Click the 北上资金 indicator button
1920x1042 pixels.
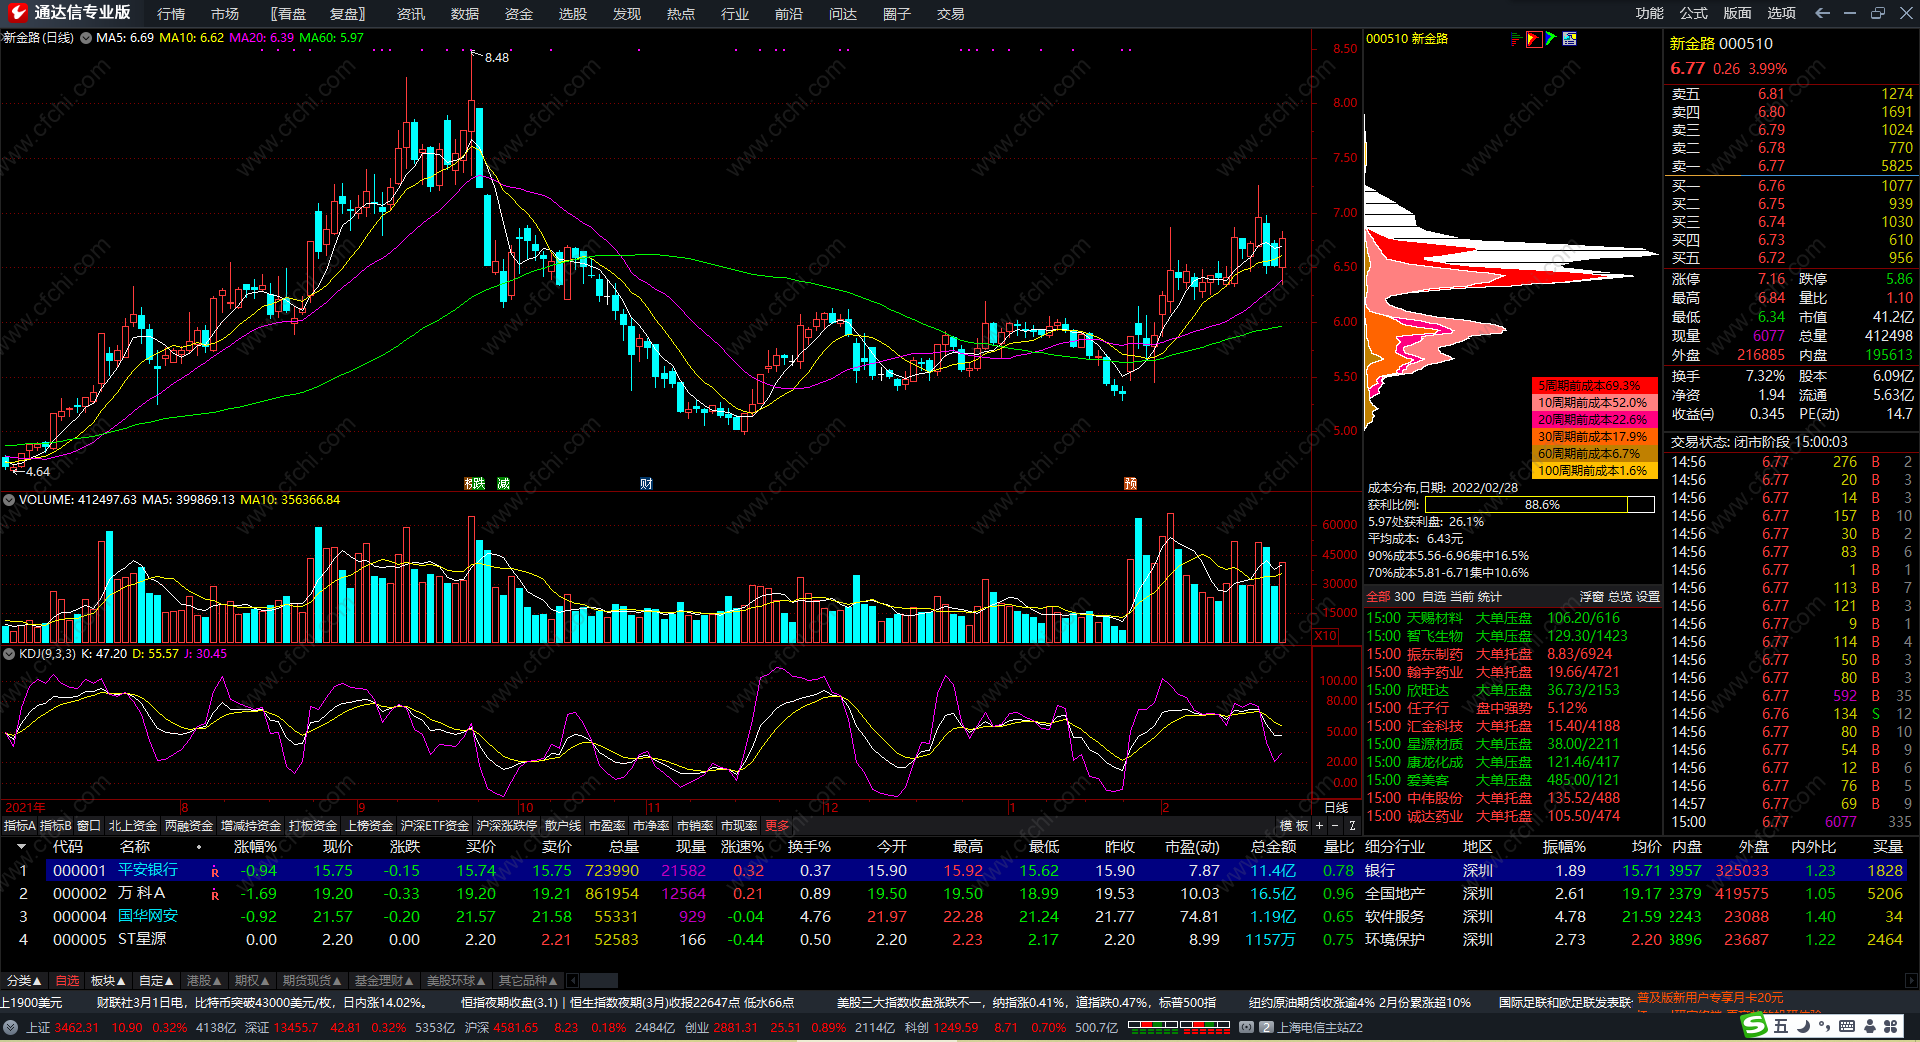[133, 826]
